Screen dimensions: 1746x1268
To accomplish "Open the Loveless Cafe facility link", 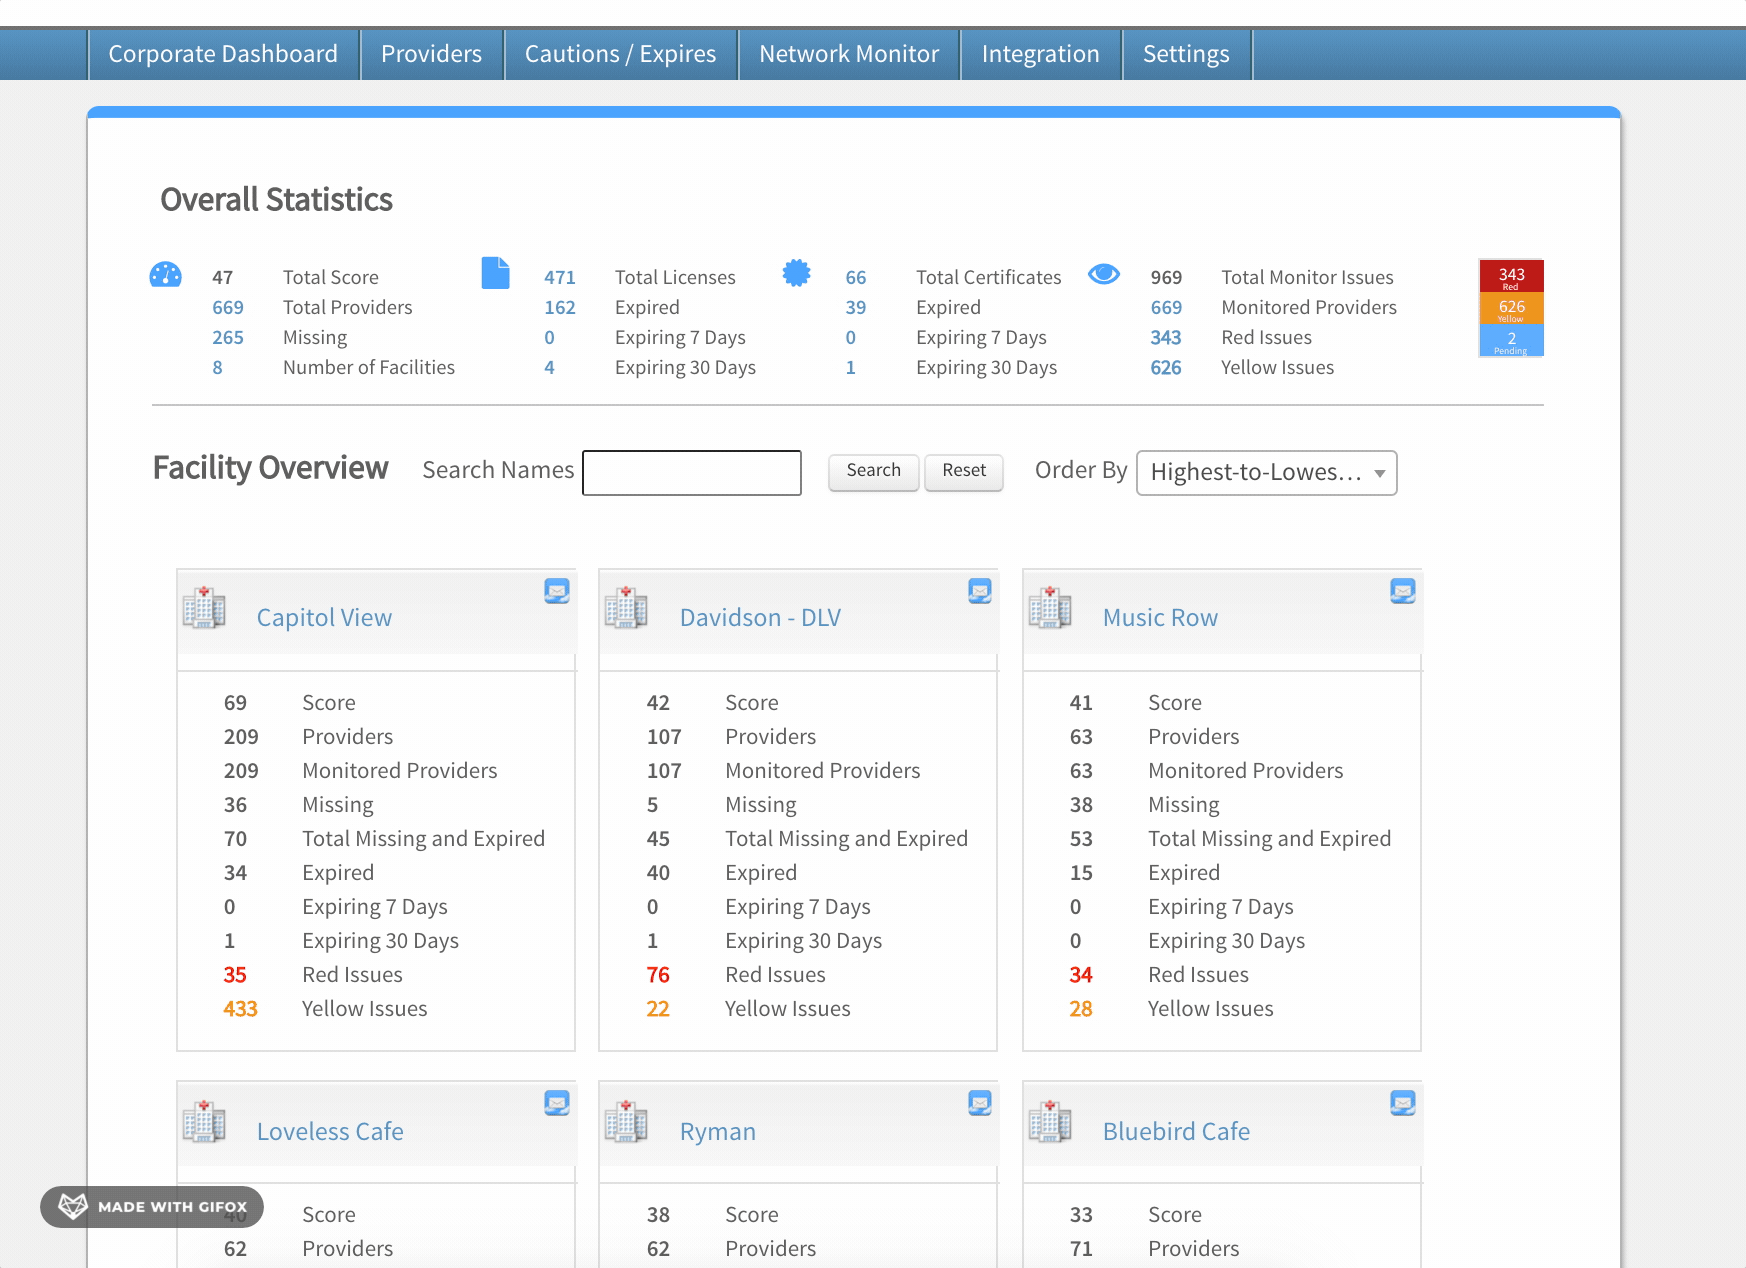I will [330, 1132].
